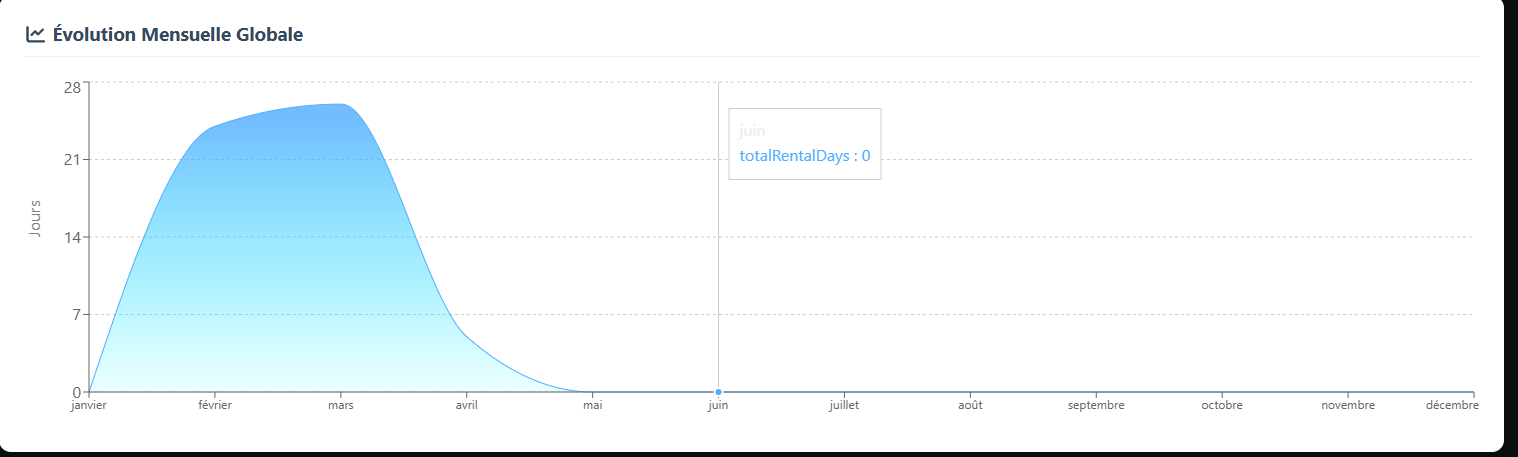Select the juillet month axis label
This screenshot has height=457, width=1518.
point(844,406)
